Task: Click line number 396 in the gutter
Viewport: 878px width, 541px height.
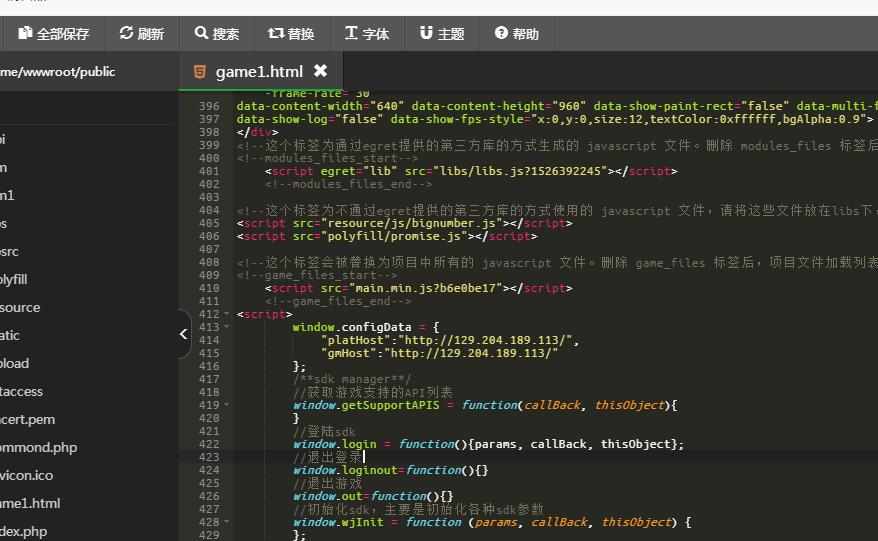Action: pyautogui.click(x=209, y=106)
